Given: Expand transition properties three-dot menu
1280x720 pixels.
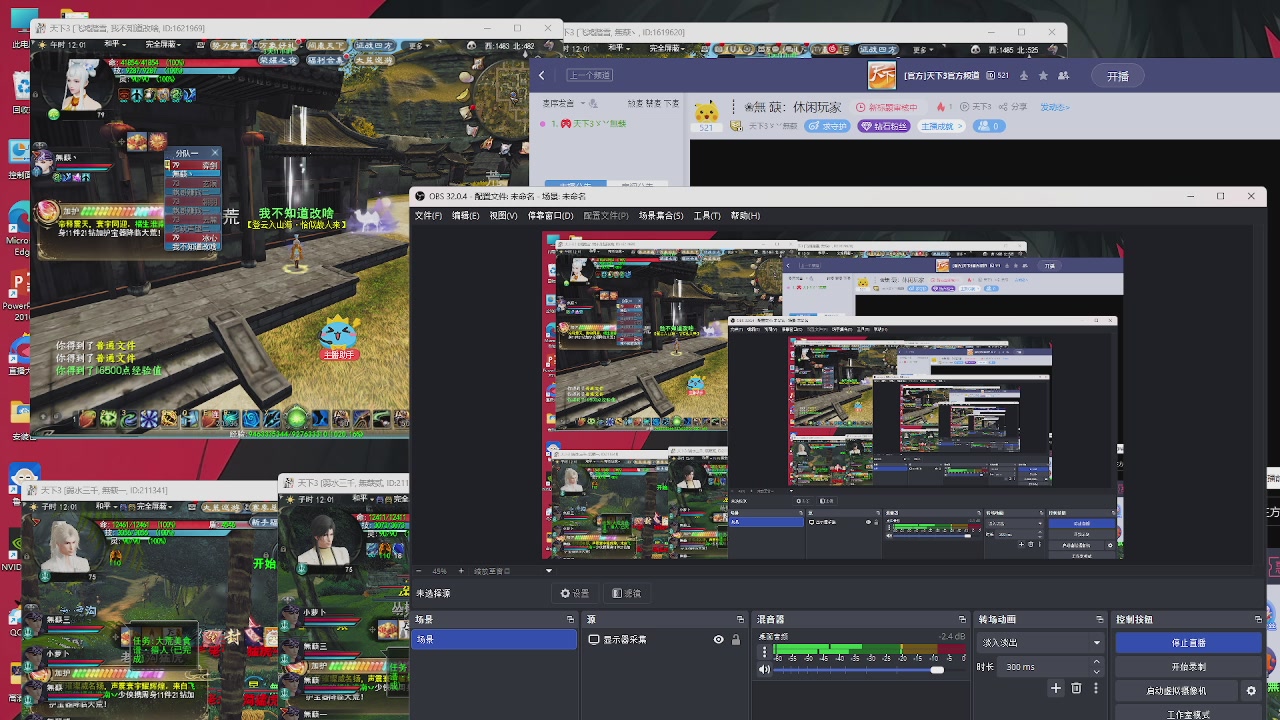Looking at the screenshot, I should pyautogui.click(x=1096, y=688).
